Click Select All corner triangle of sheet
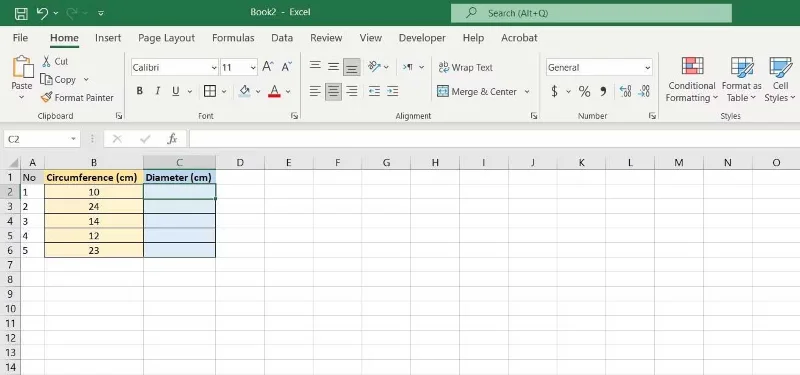 point(14,163)
